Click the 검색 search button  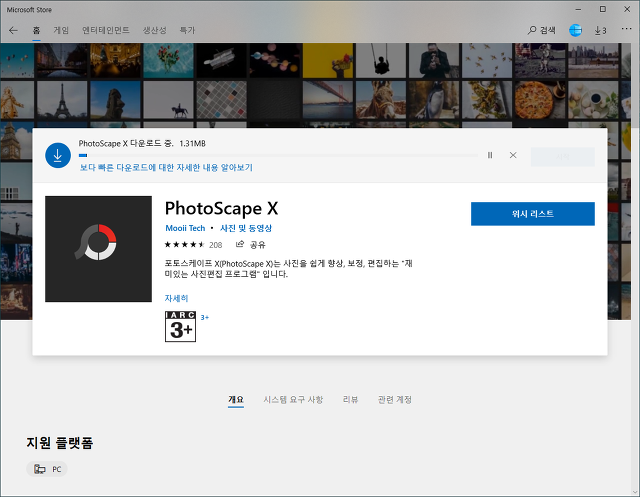(x=542, y=30)
